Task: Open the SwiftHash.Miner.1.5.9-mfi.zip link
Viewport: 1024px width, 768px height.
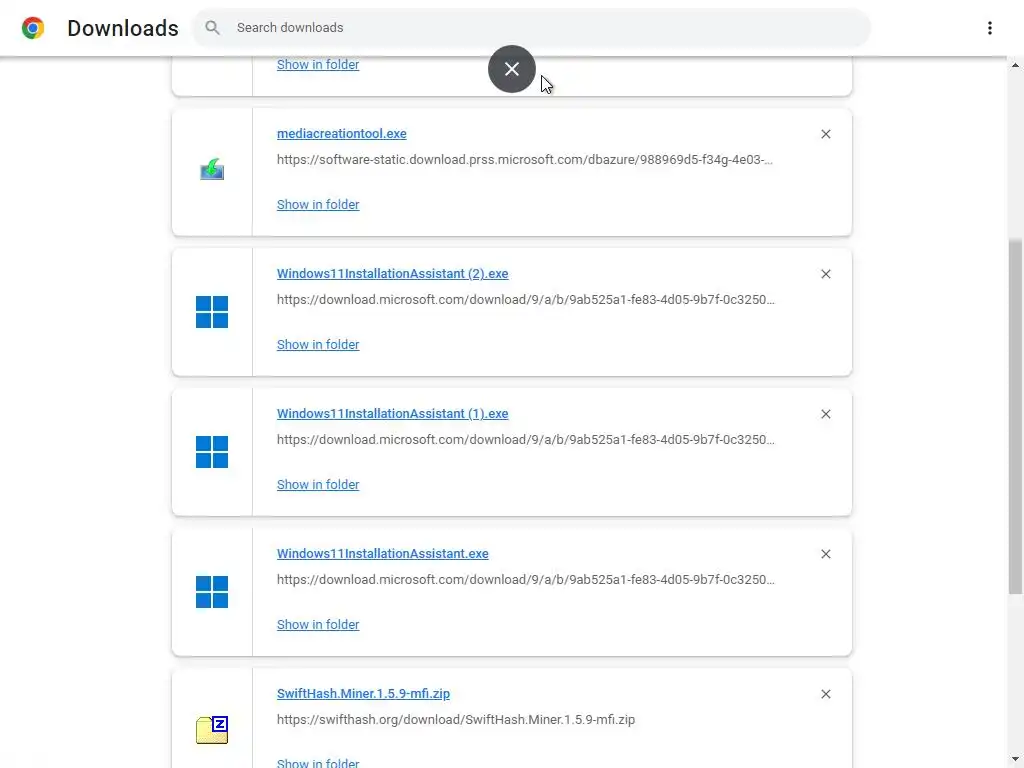Action: pyautogui.click(x=363, y=694)
